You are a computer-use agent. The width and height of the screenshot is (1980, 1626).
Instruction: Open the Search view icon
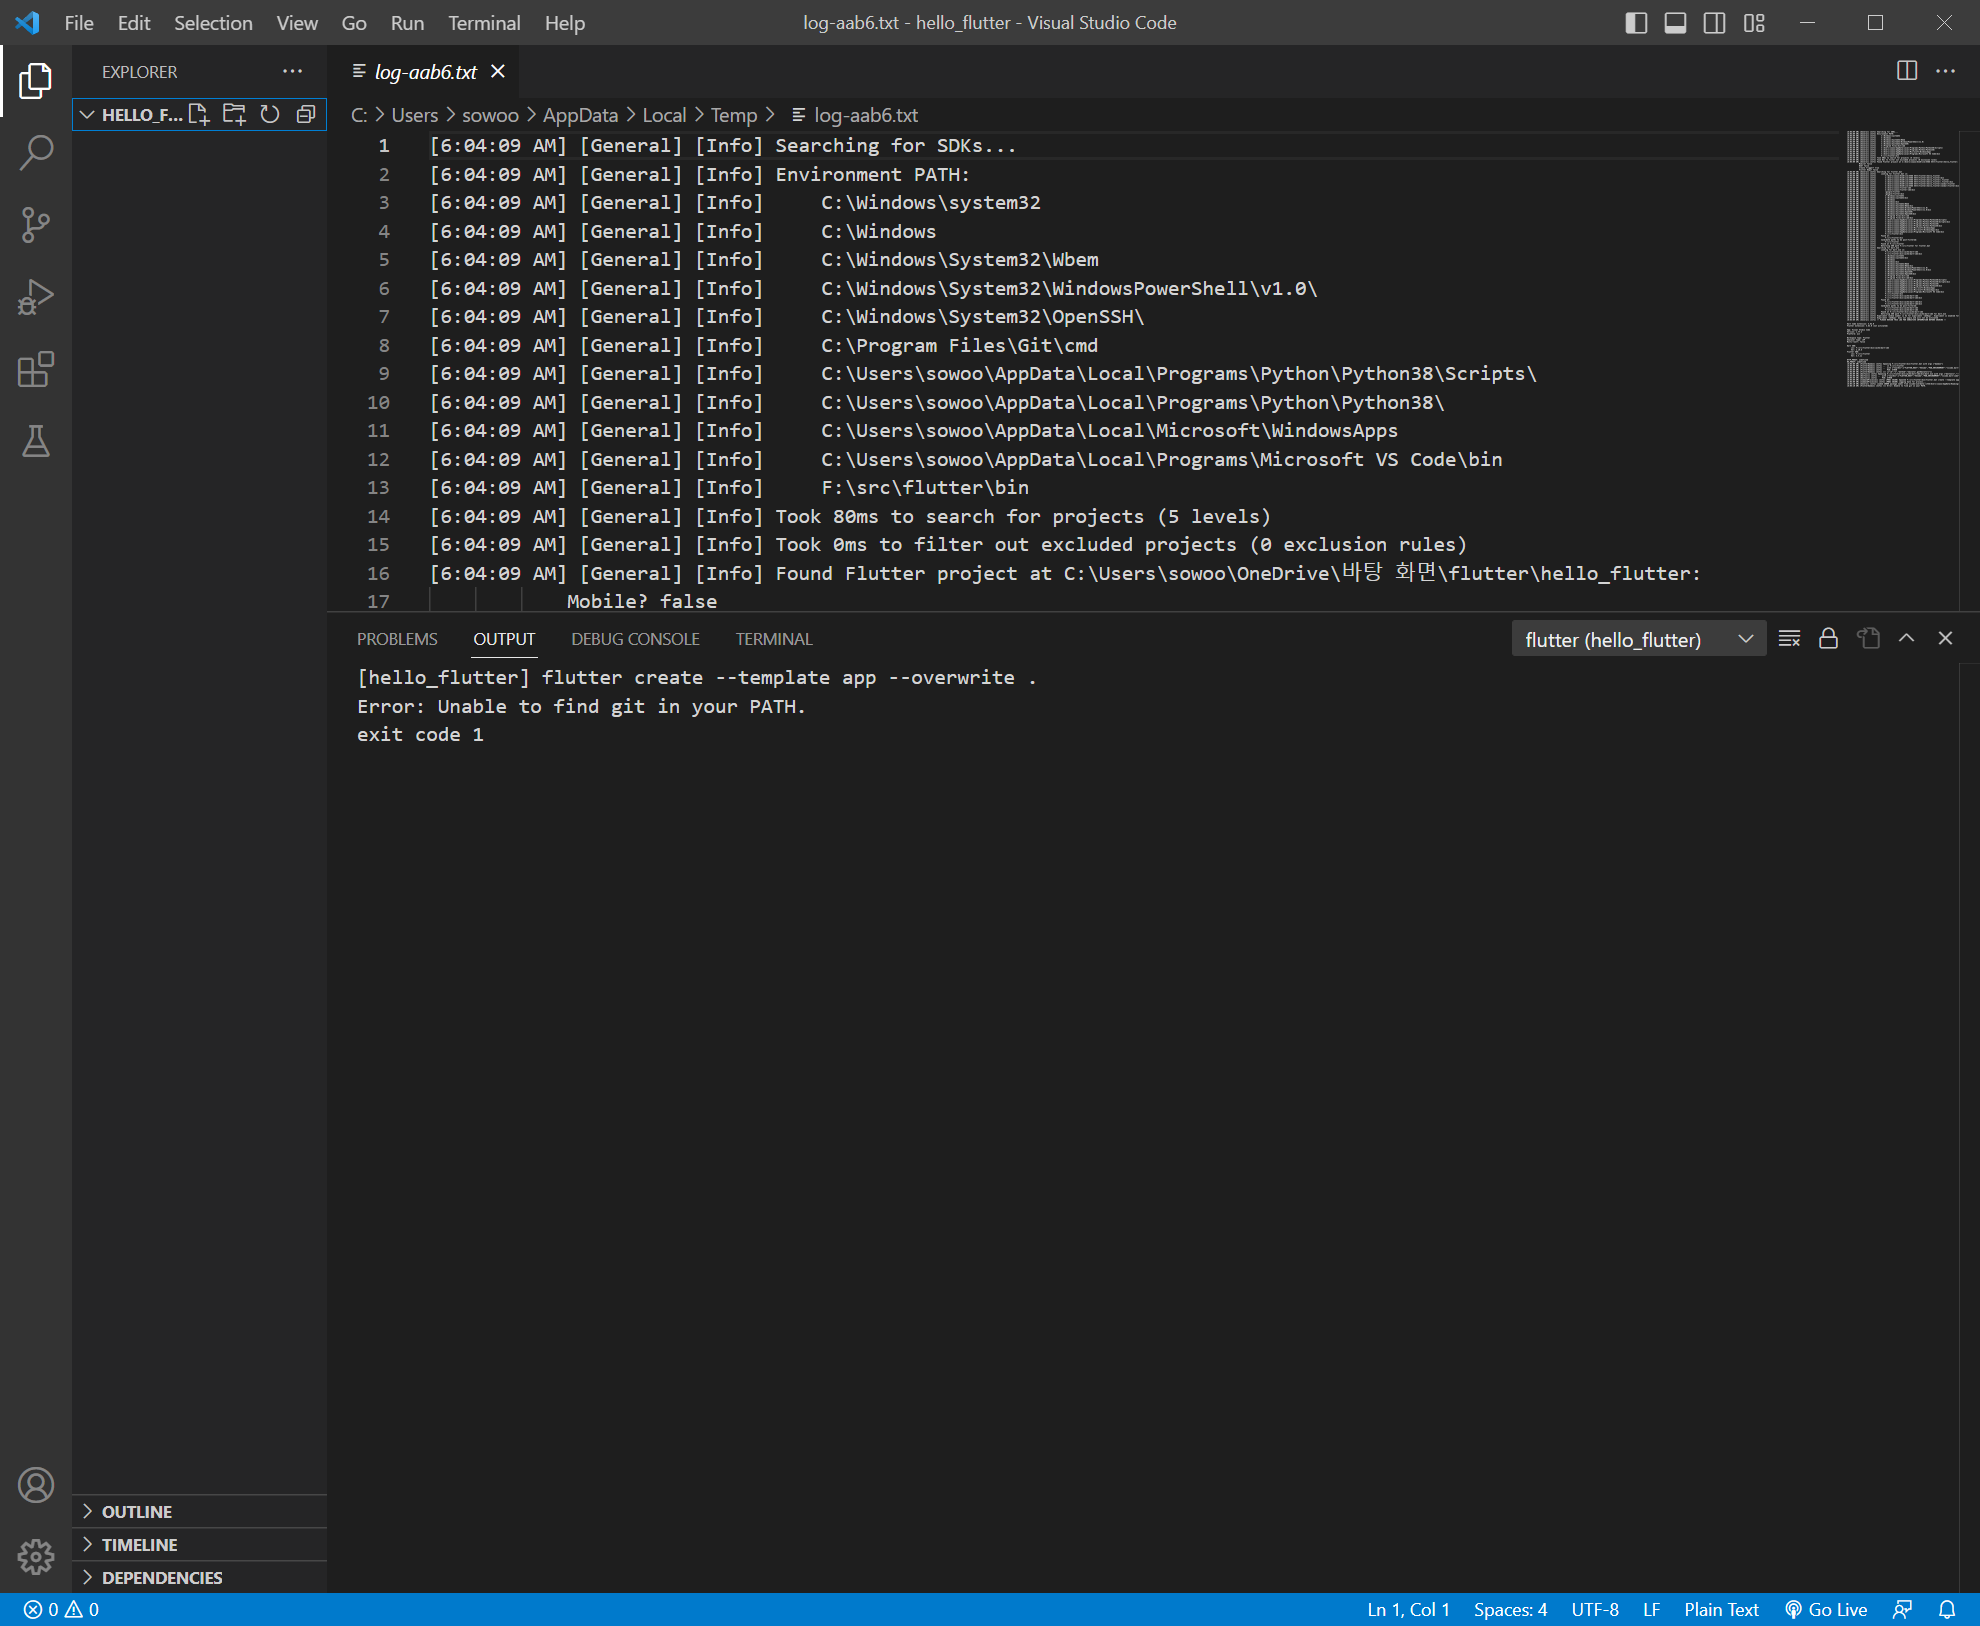36,153
